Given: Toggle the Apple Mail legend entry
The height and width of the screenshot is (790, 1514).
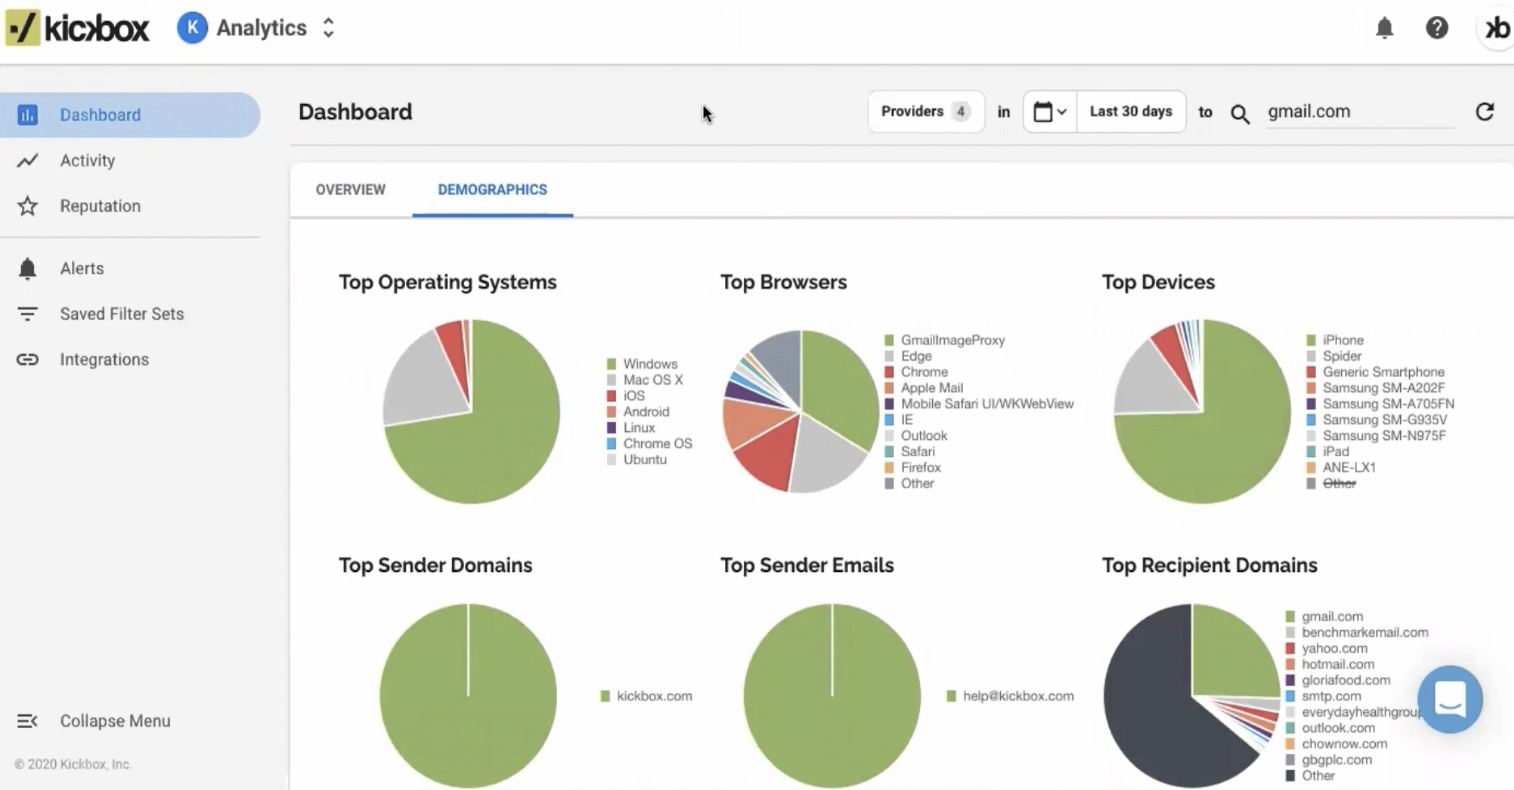Looking at the screenshot, I should click(x=924, y=388).
